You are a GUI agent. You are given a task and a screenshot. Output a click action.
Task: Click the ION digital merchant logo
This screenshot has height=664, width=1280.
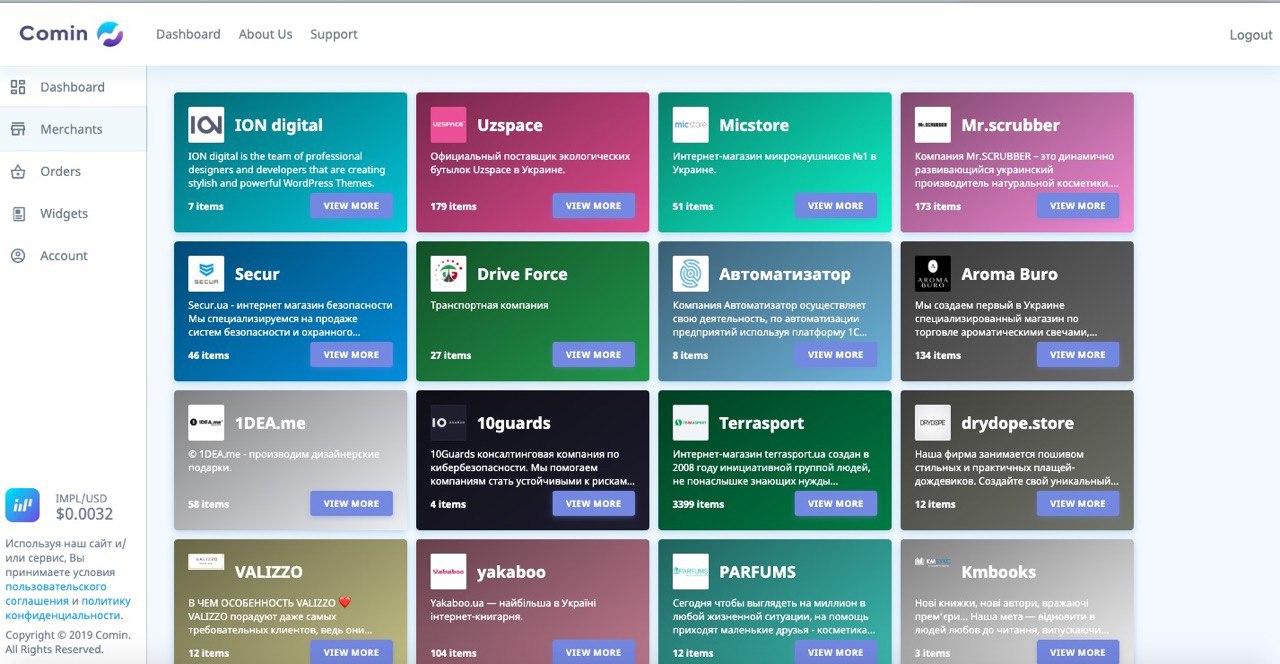(206, 125)
